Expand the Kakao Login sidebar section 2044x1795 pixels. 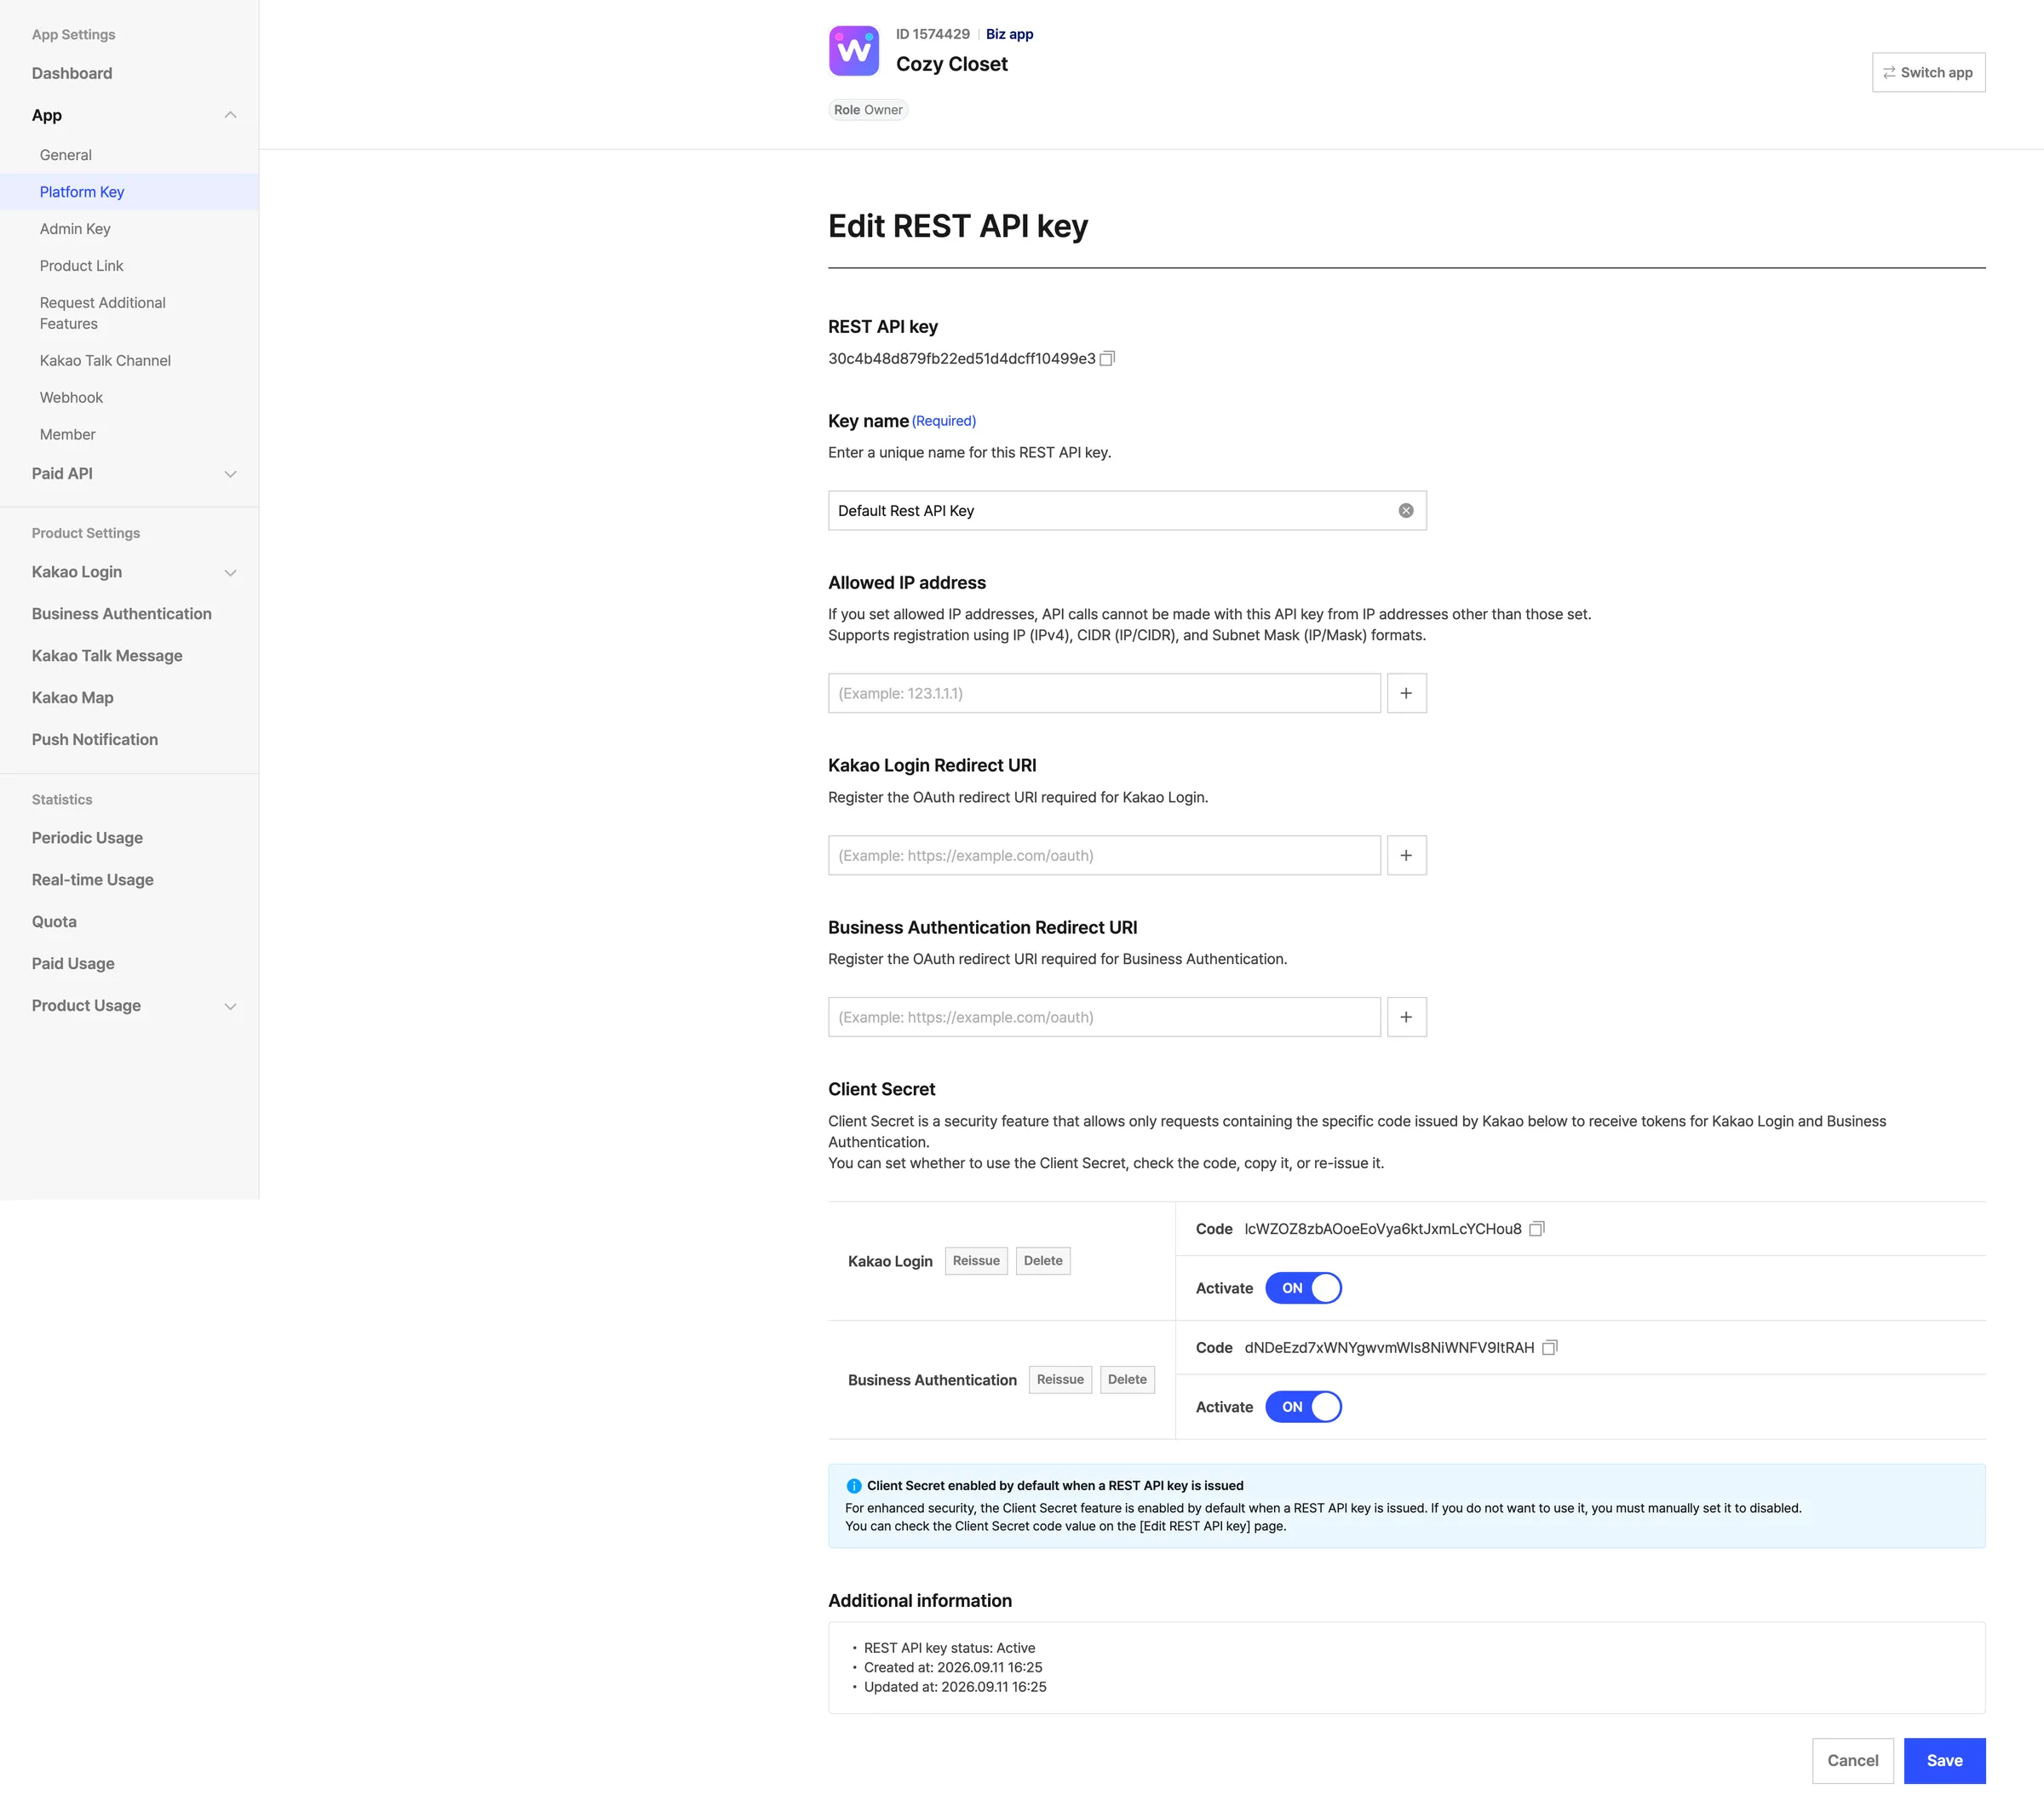click(230, 573)
